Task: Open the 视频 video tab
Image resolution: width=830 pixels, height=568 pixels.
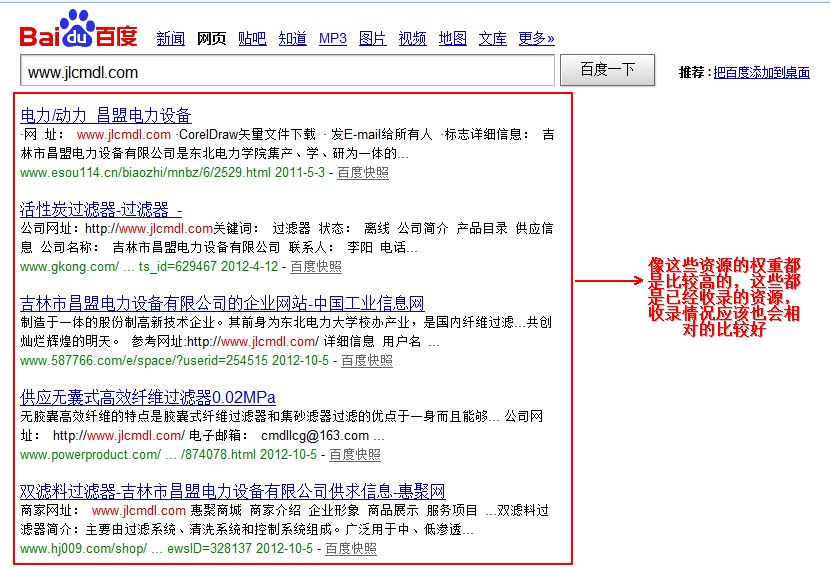Action: [x=413, y=39]
